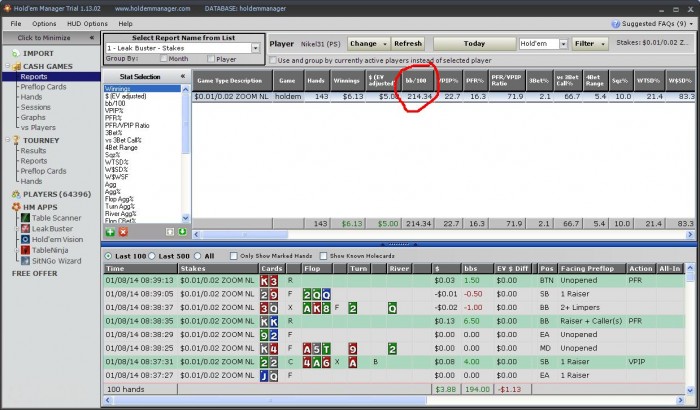700x410 pixels.
Task: Sort by bb/100 column header
Action: click(x=416, y=80)
